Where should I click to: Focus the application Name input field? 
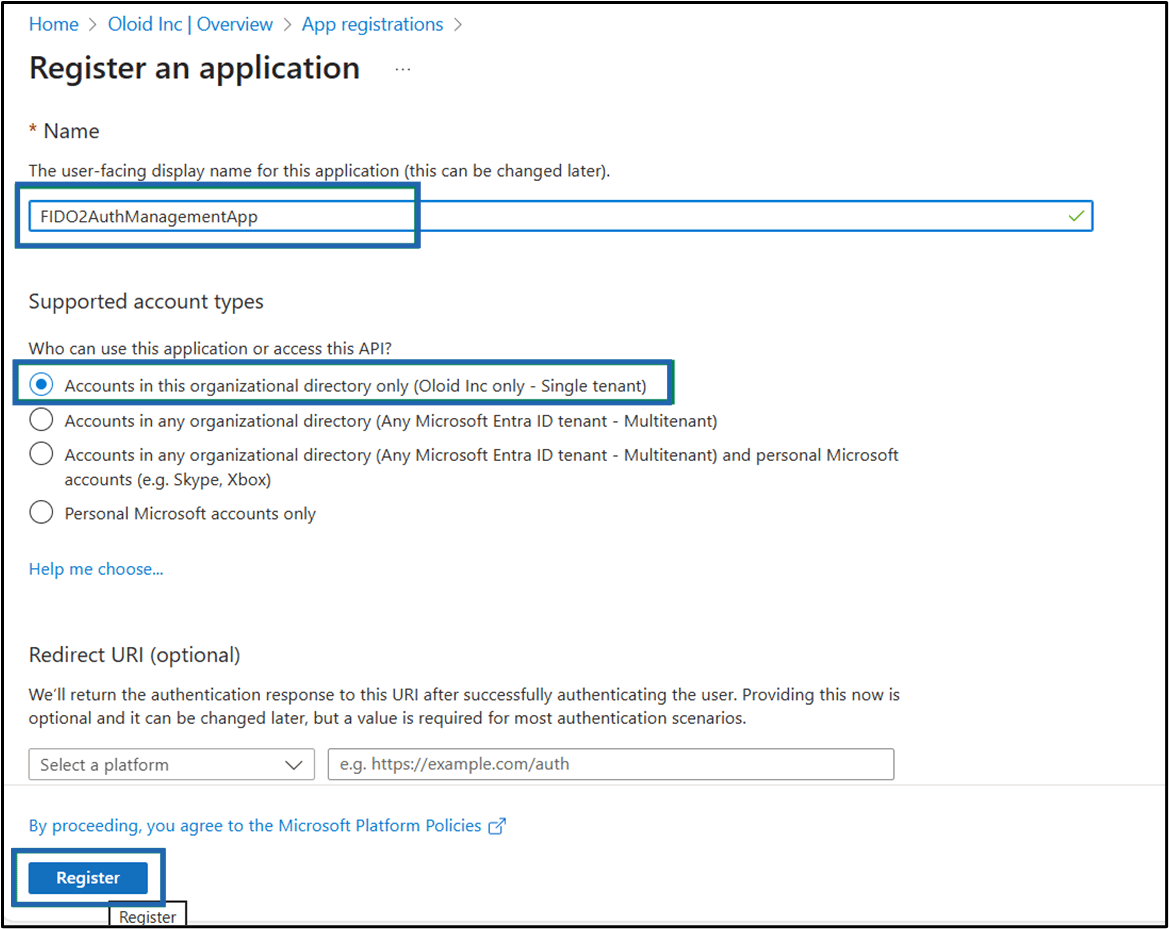click(x=561, y=216)
